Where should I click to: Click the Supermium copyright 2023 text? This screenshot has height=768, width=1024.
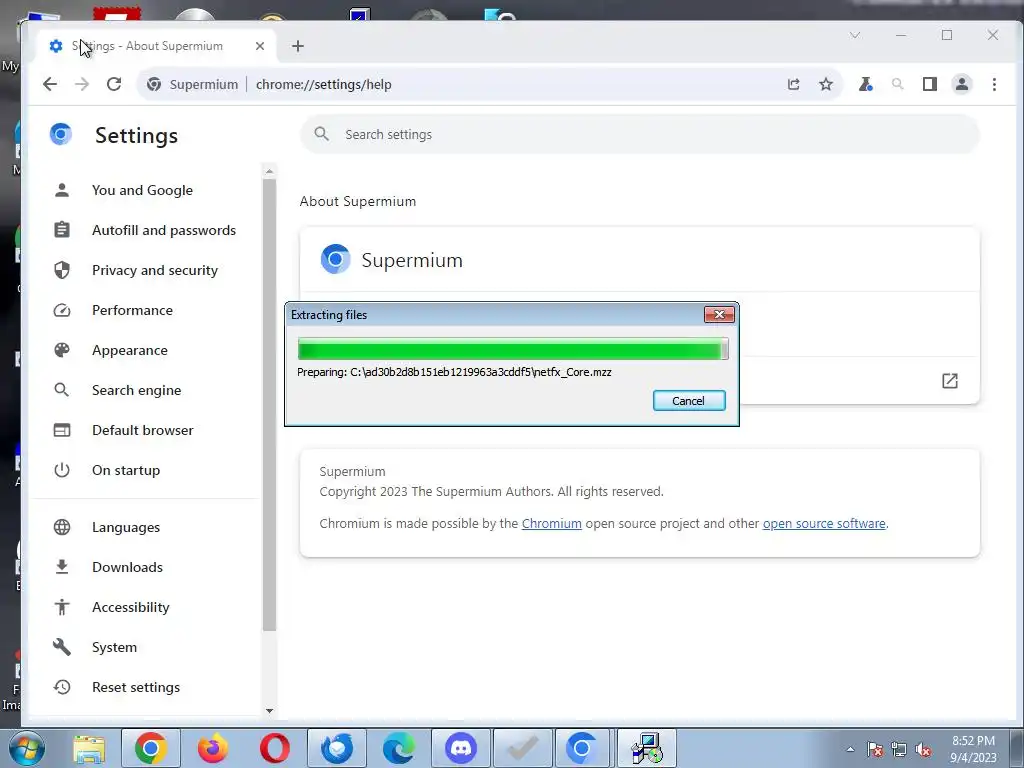click(x=491, y=492)
